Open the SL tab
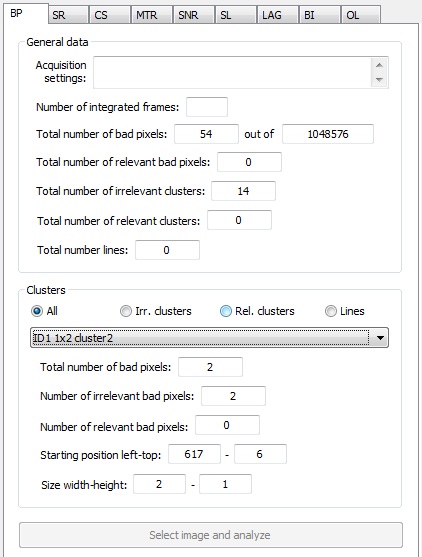This screenshot has height=557, width=422. click(x=236, y=15)
